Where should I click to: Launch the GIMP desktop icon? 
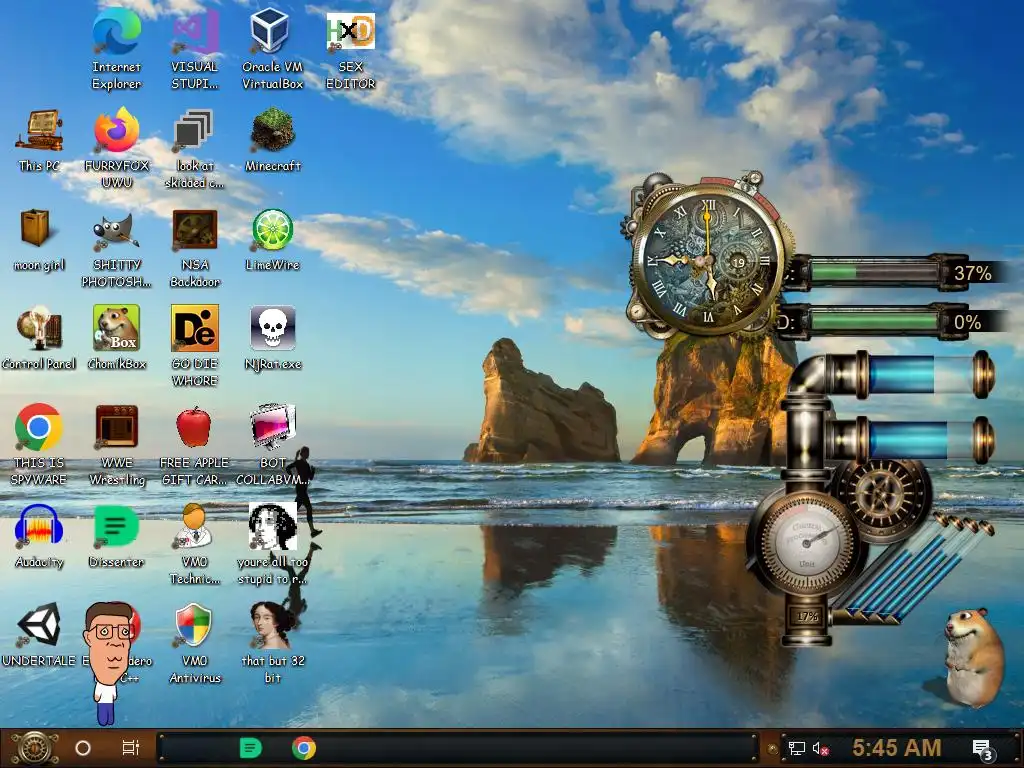click(116, 231)
